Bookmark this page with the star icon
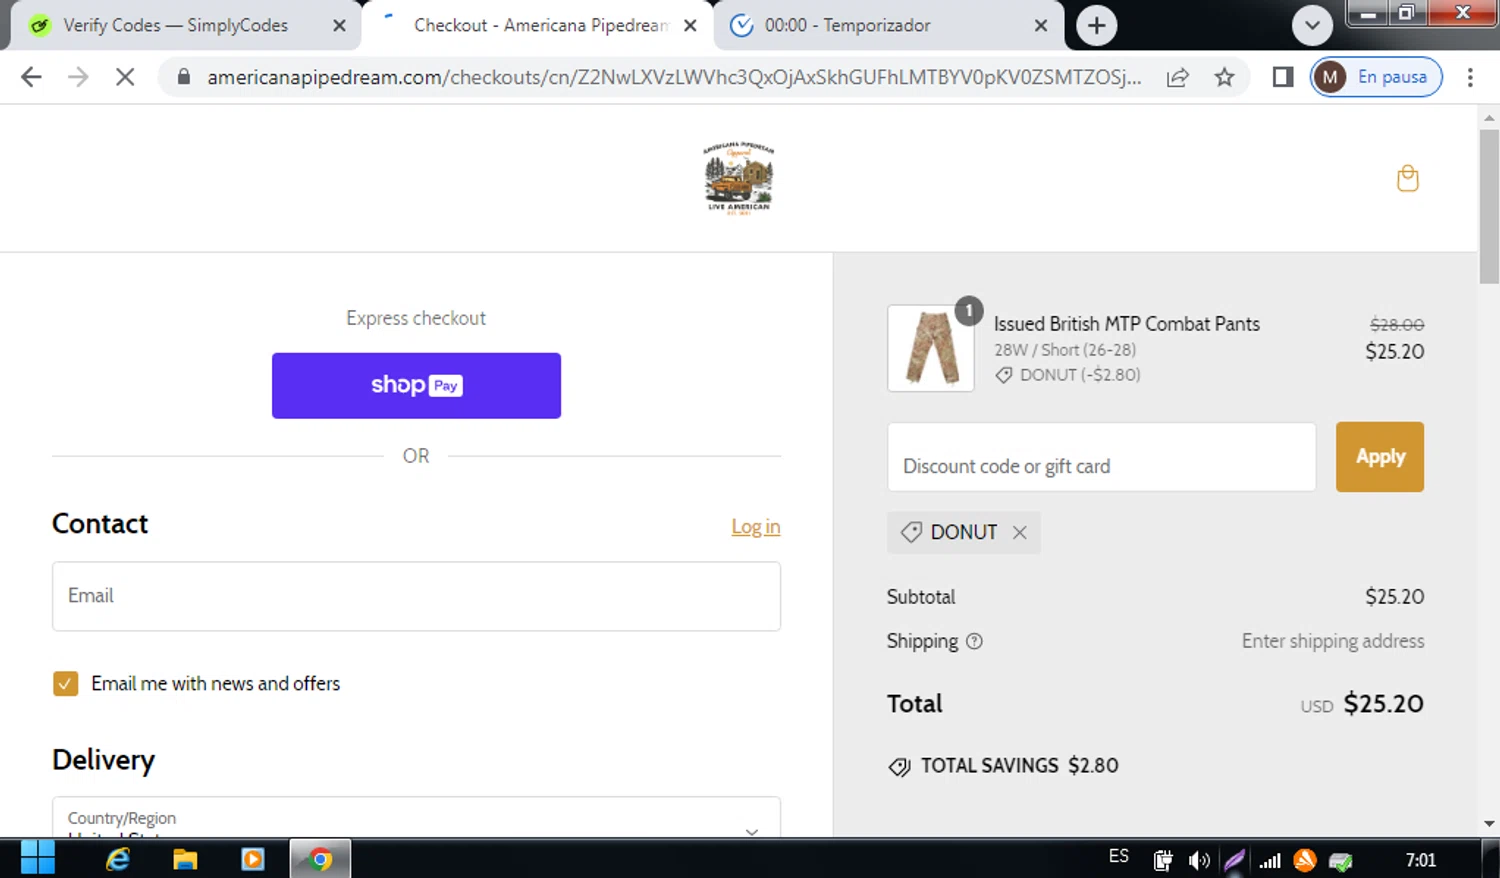 click(x=1224, y=77)
